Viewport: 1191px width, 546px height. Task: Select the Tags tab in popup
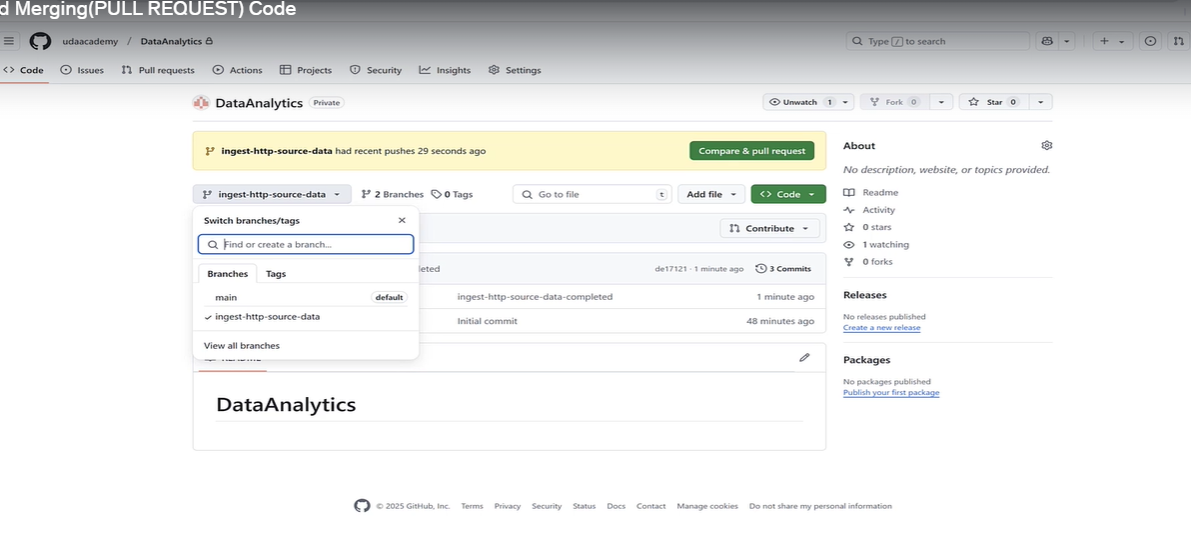[x=276, y=273]
